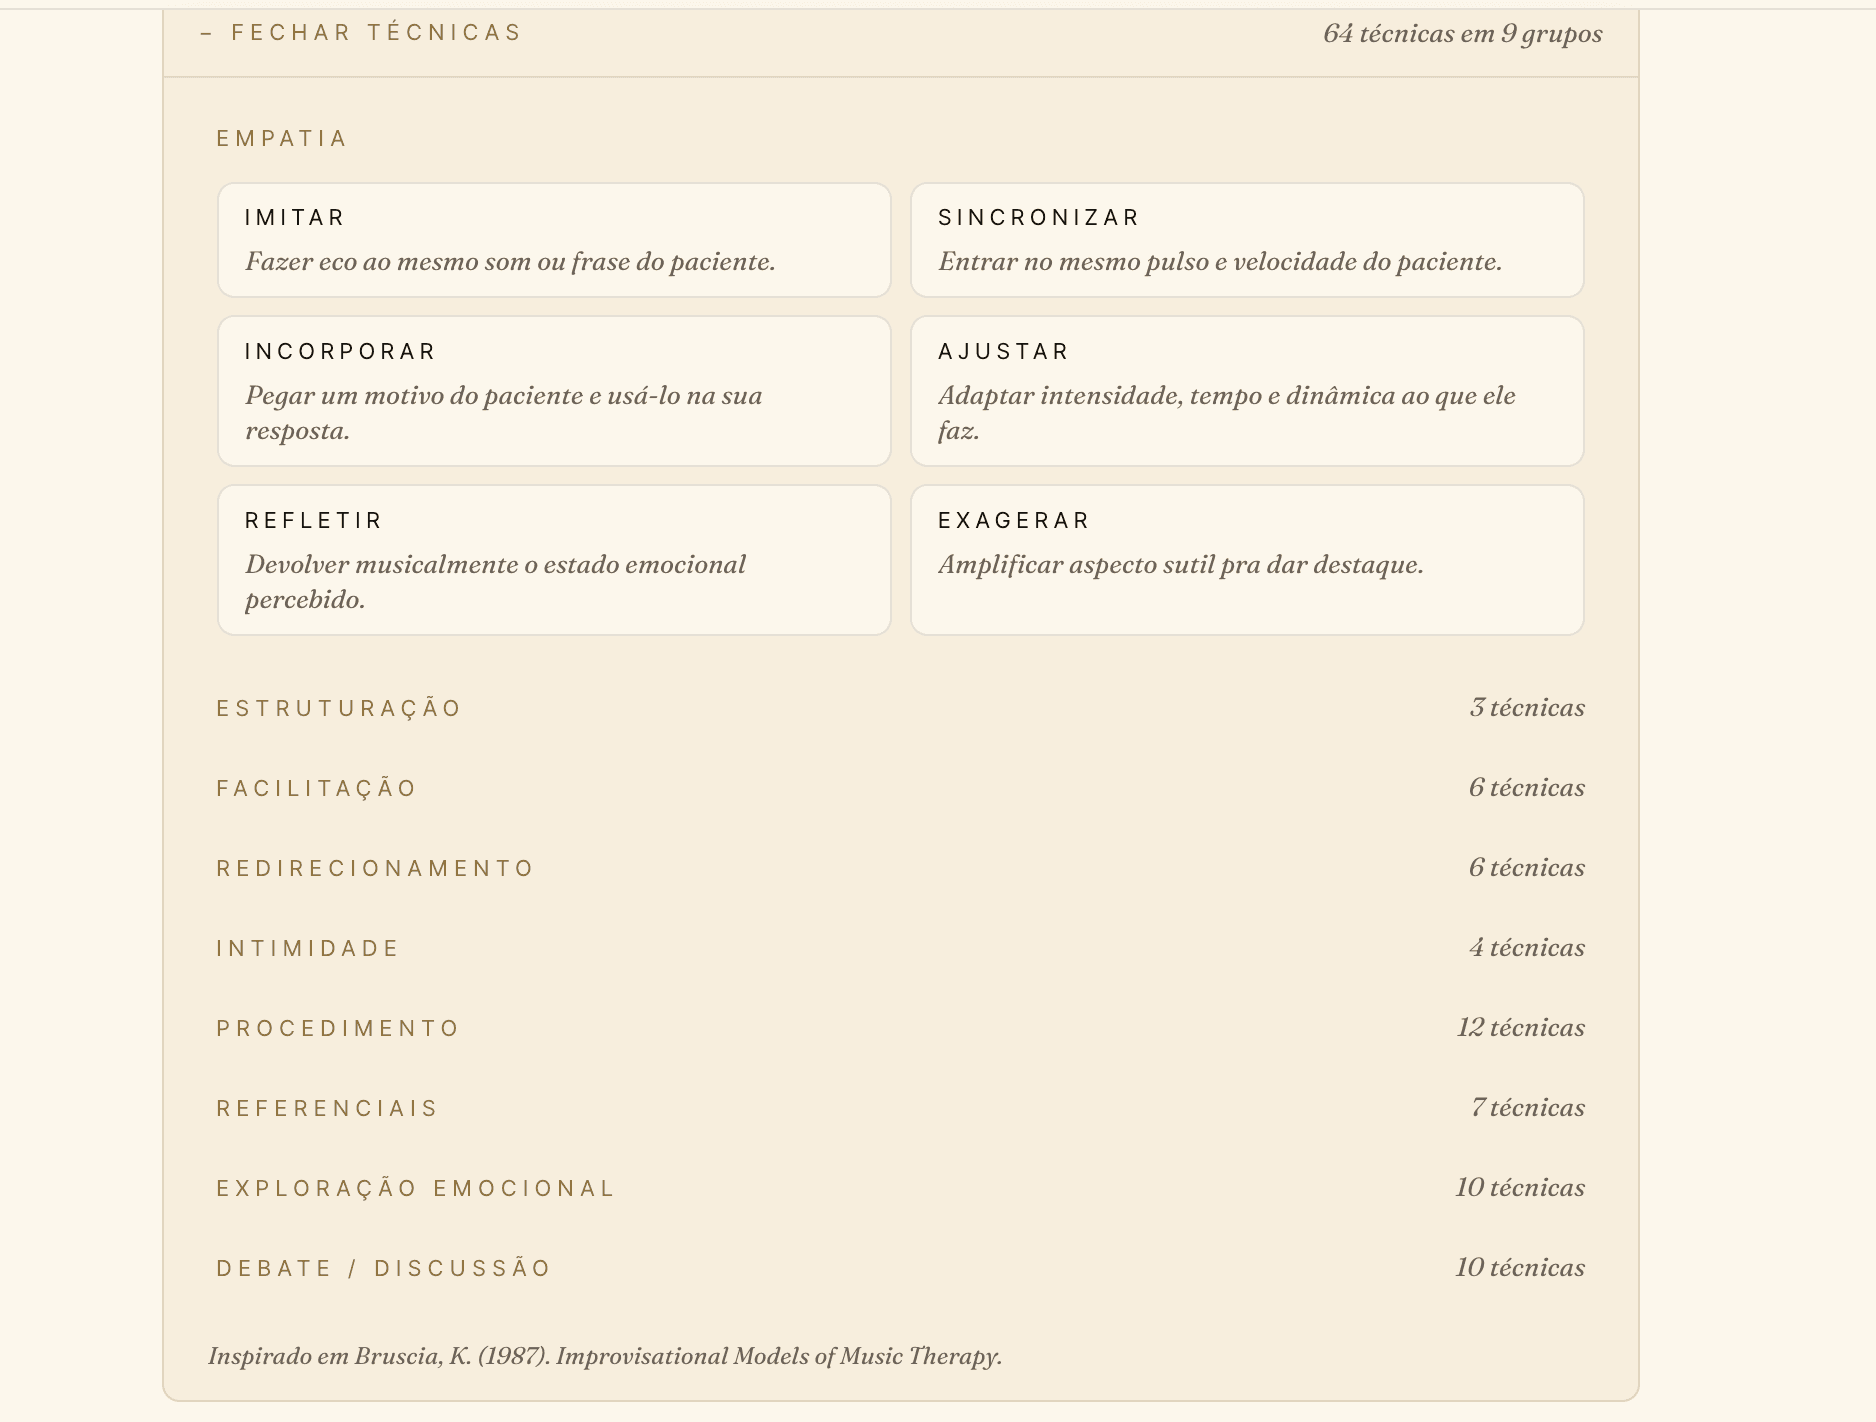The image size is (1876, 1422).
Task: Select the Sincronizar technique card
Action: click(1247, 240)
